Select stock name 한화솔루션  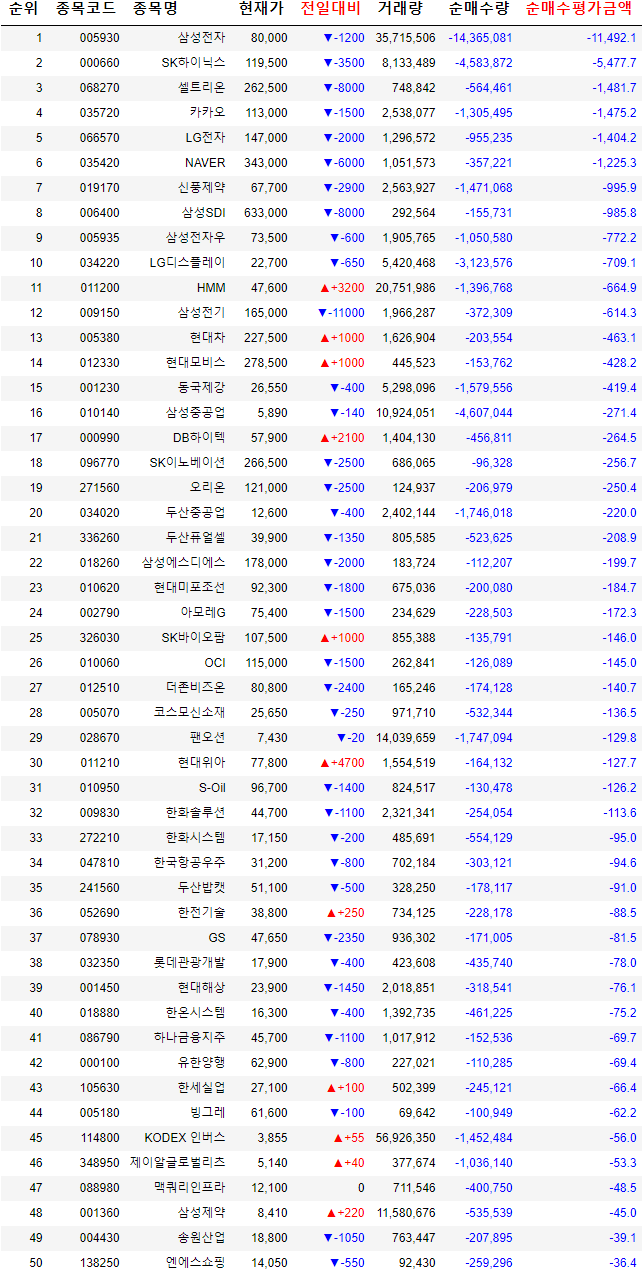coord(197,813)
